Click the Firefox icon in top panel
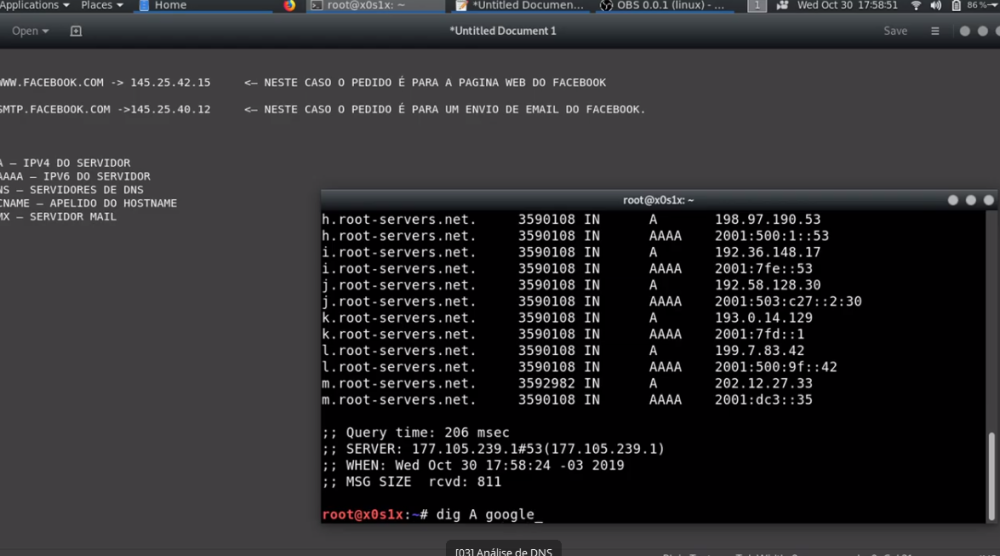 (290, 6)
